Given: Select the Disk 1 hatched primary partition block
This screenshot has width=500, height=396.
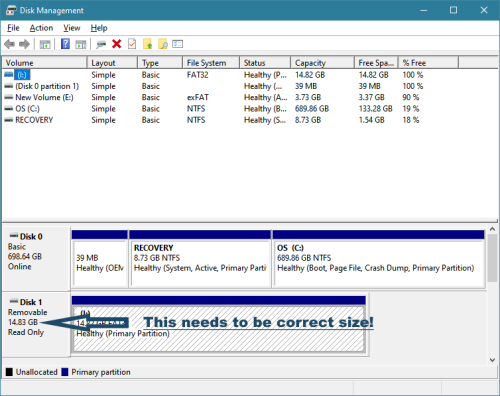Looking at the screenshot, I should pos(219,325).
